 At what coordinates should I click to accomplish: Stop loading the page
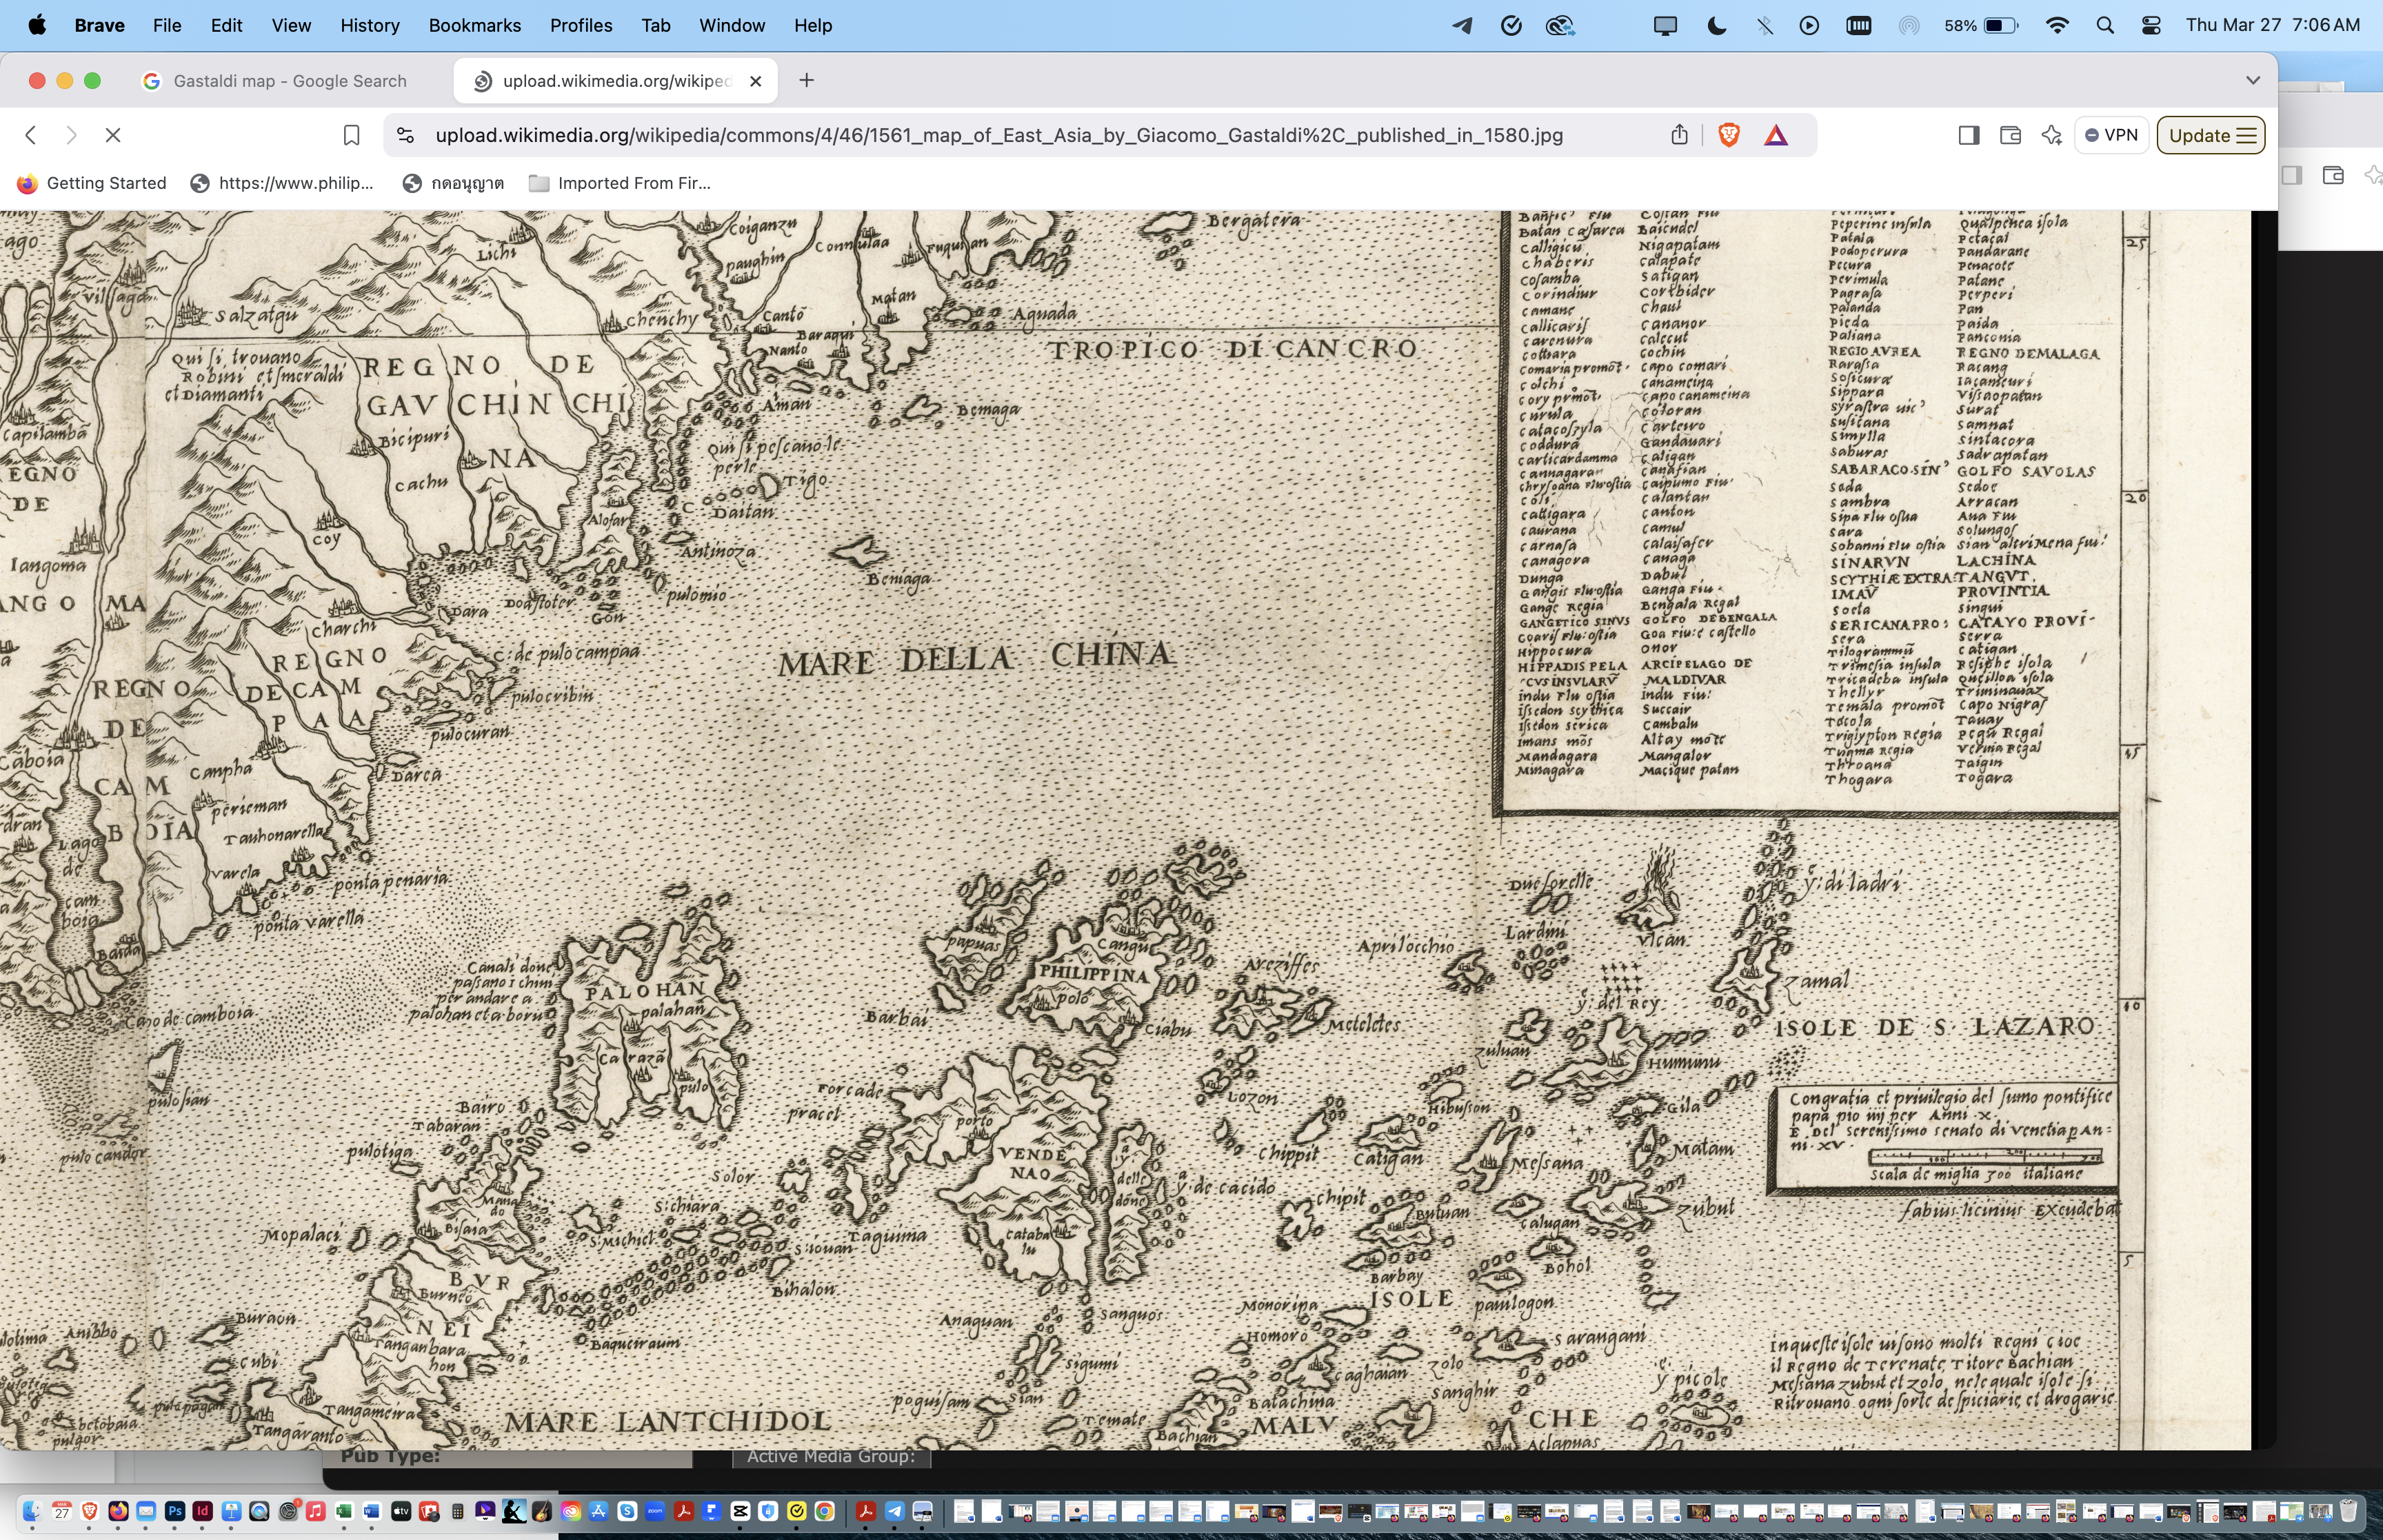click(113, 135)
